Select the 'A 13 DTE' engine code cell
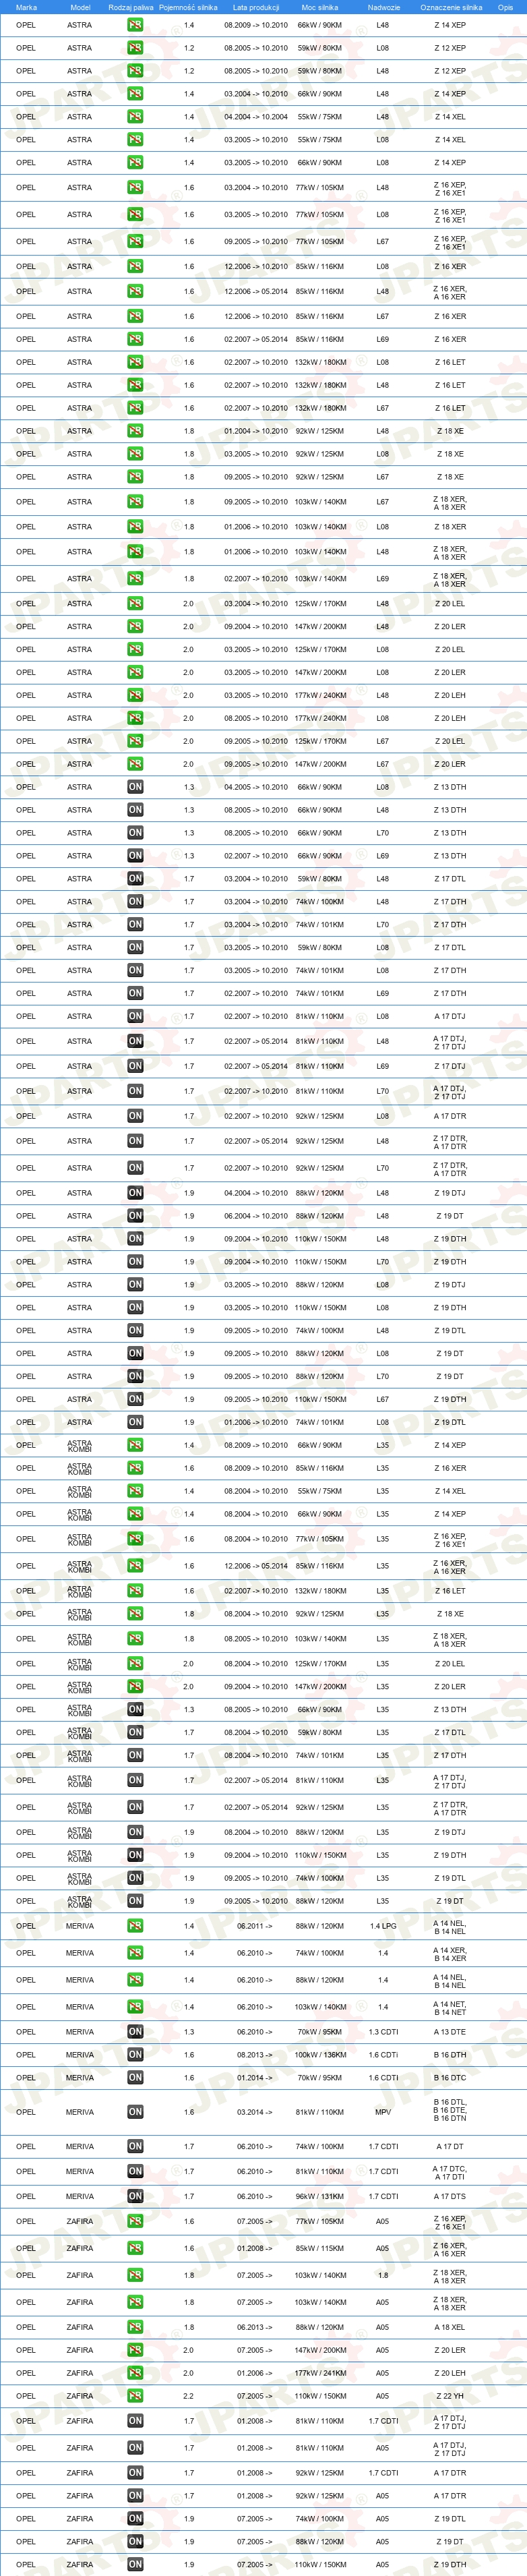 (x=450, y=2032)
